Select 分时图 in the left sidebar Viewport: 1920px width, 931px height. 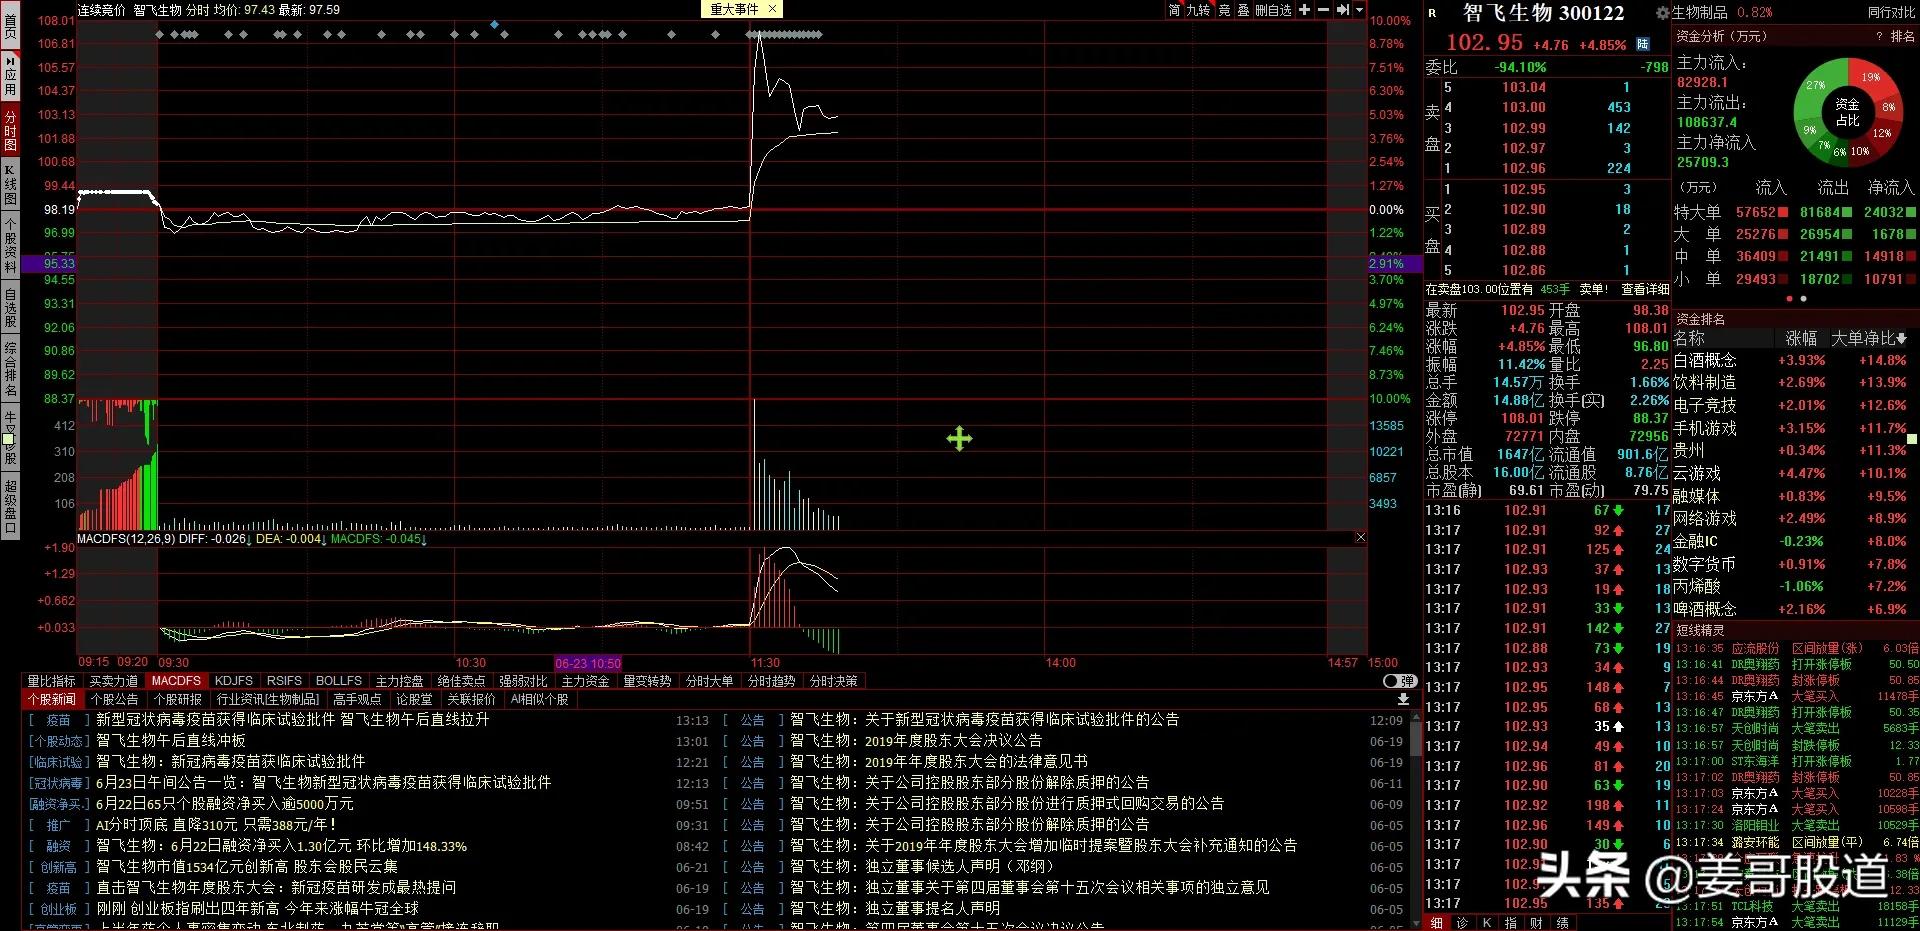pyautogui.click(x=10, y=130)
